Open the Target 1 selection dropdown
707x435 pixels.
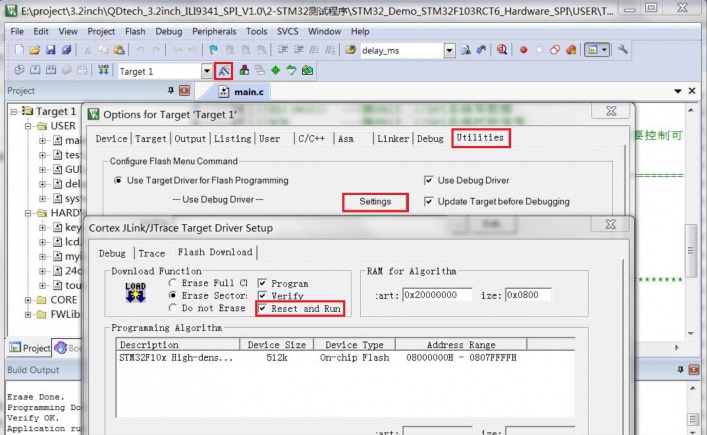[207, 71]
